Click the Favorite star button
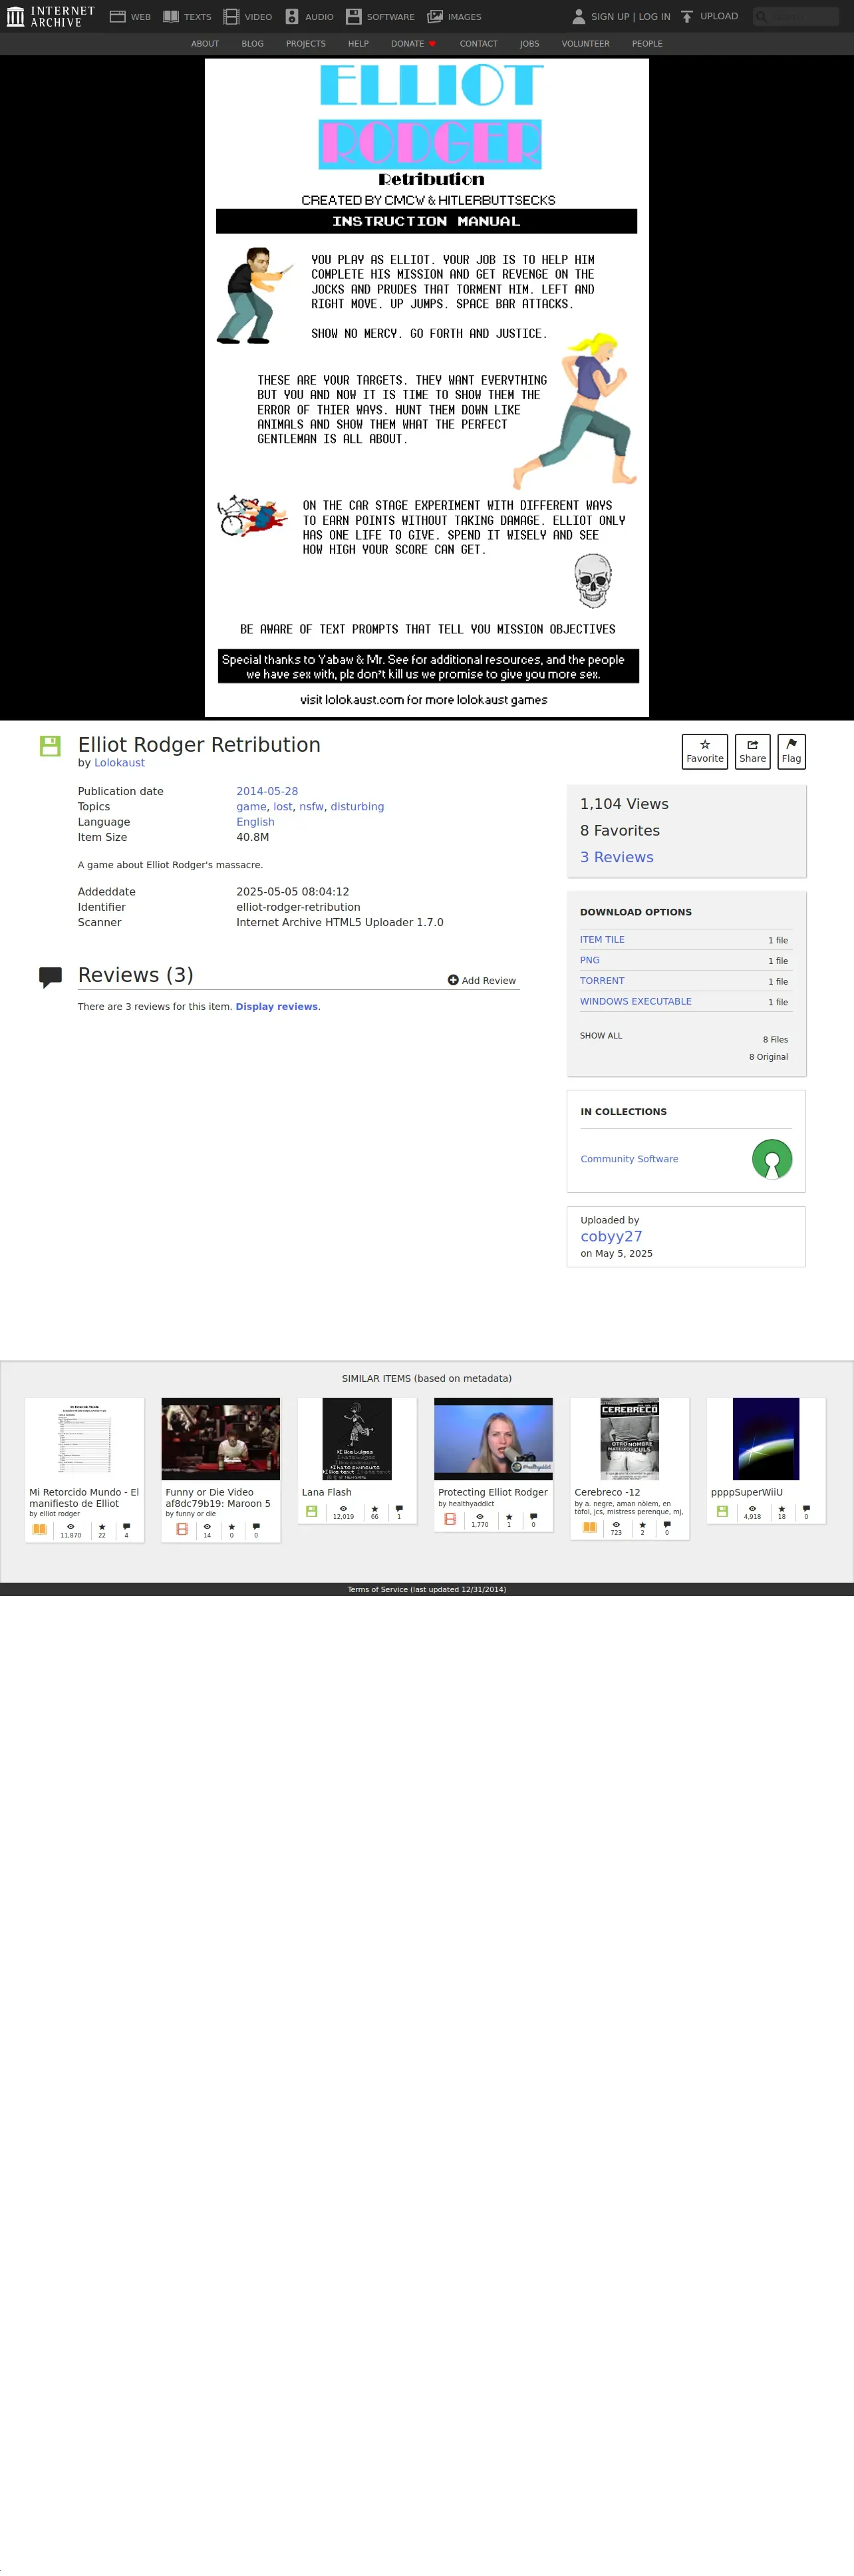 [705, 751]
